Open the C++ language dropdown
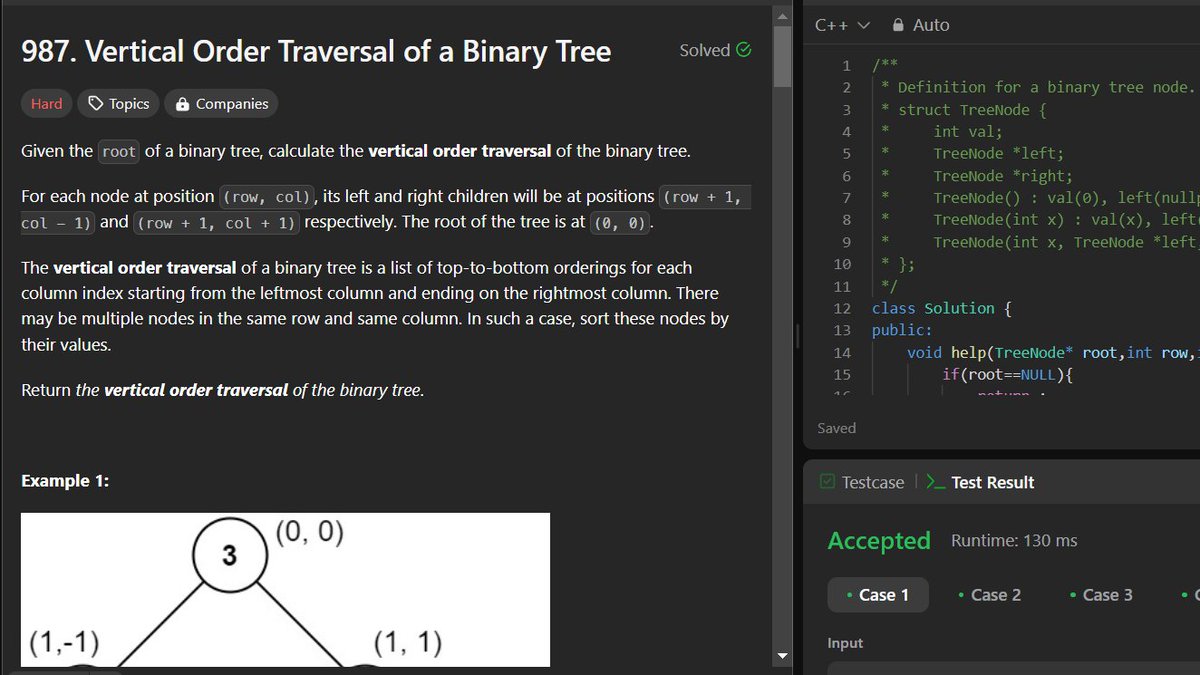 [842, 25]
